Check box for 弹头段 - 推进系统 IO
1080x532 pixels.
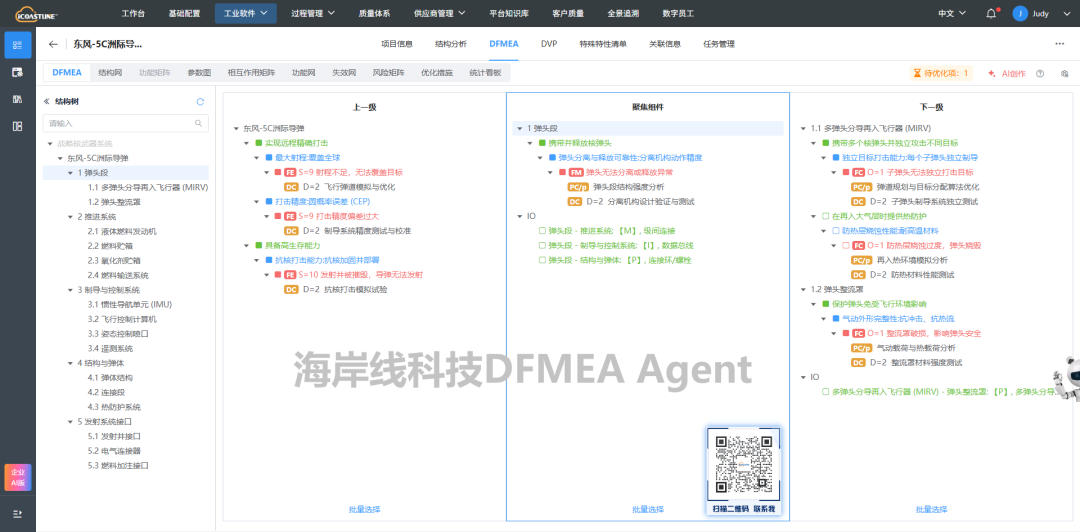[x=542, y=231]
